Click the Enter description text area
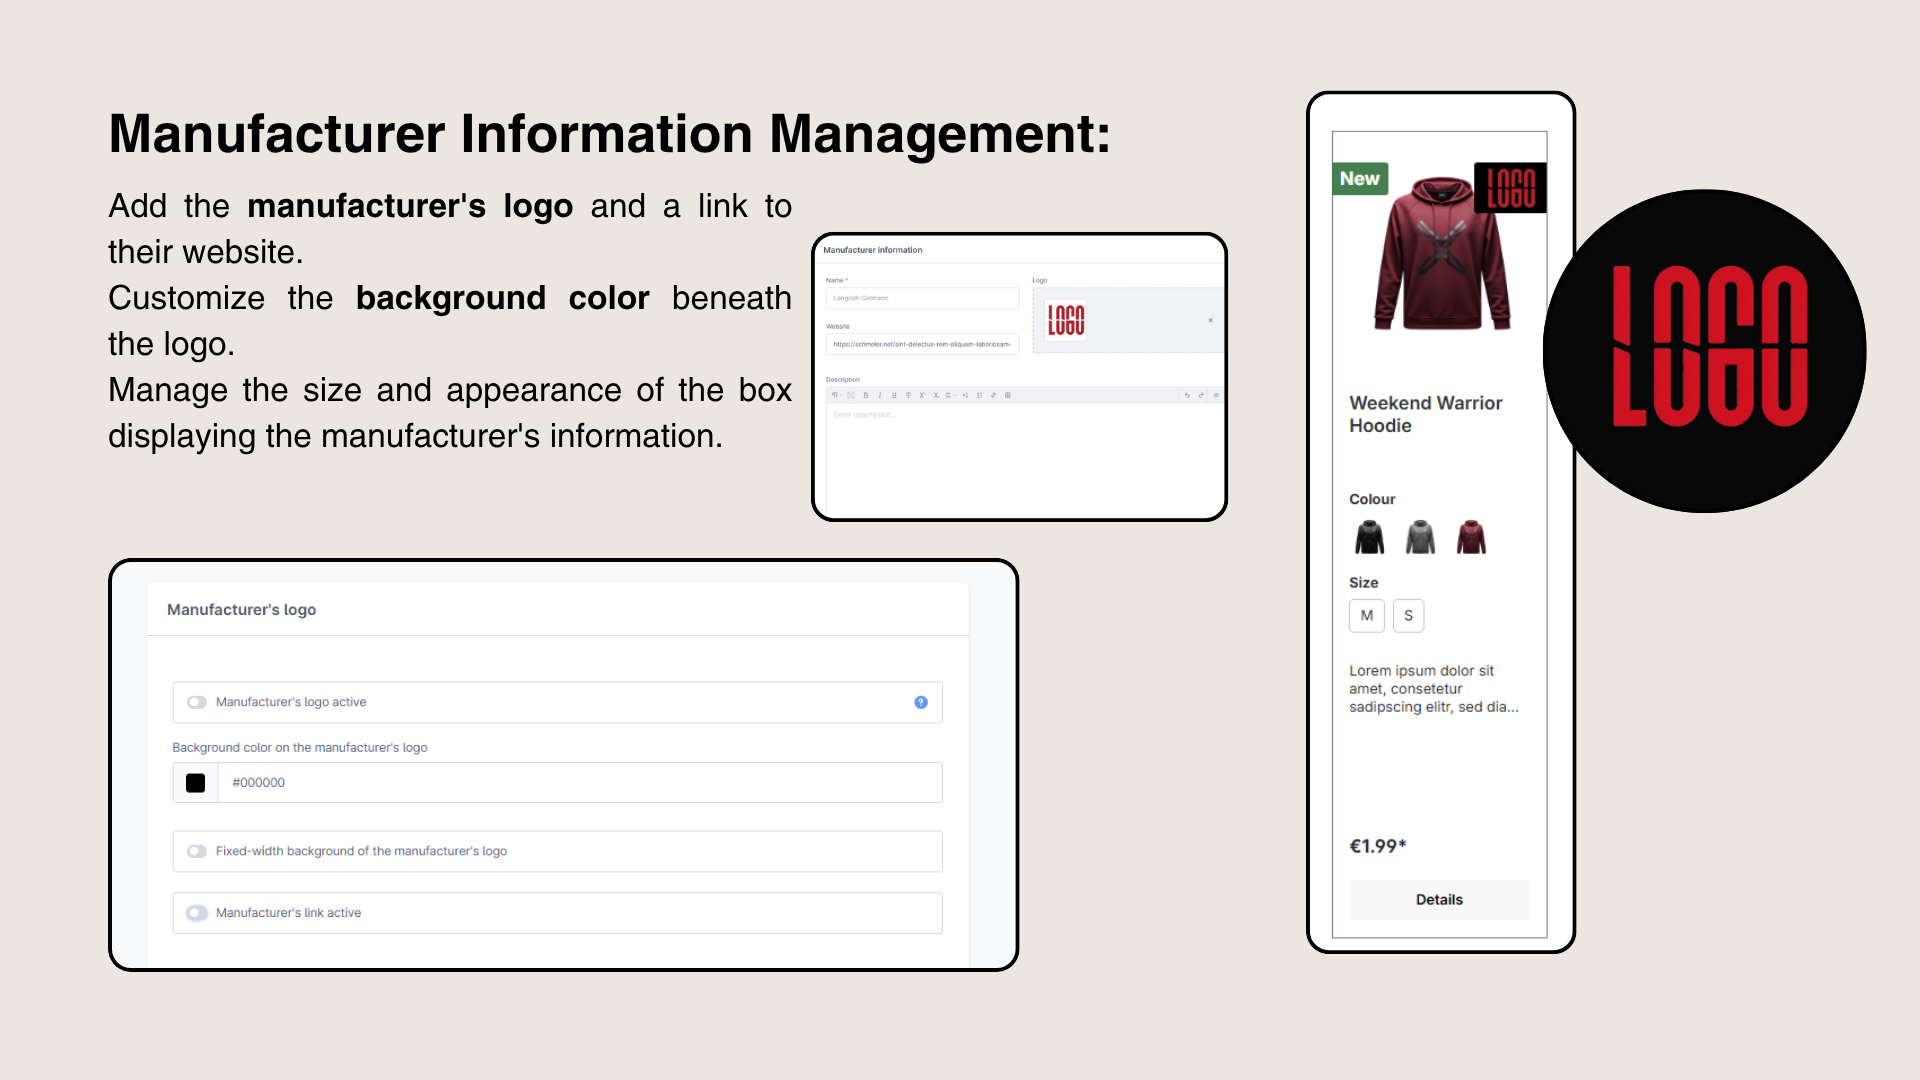The height and width of the screenshot is (1080, 1920). [x=1023, y=460]
